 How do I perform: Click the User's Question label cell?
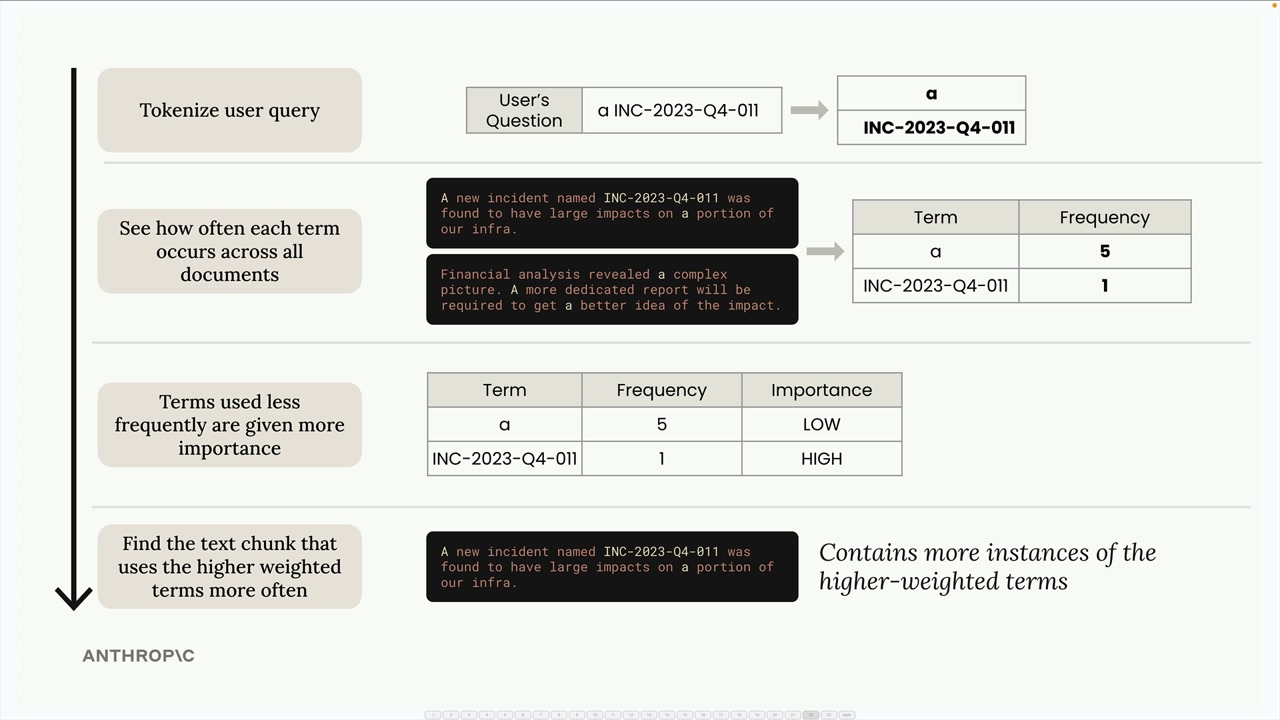[x=524, y=110]
